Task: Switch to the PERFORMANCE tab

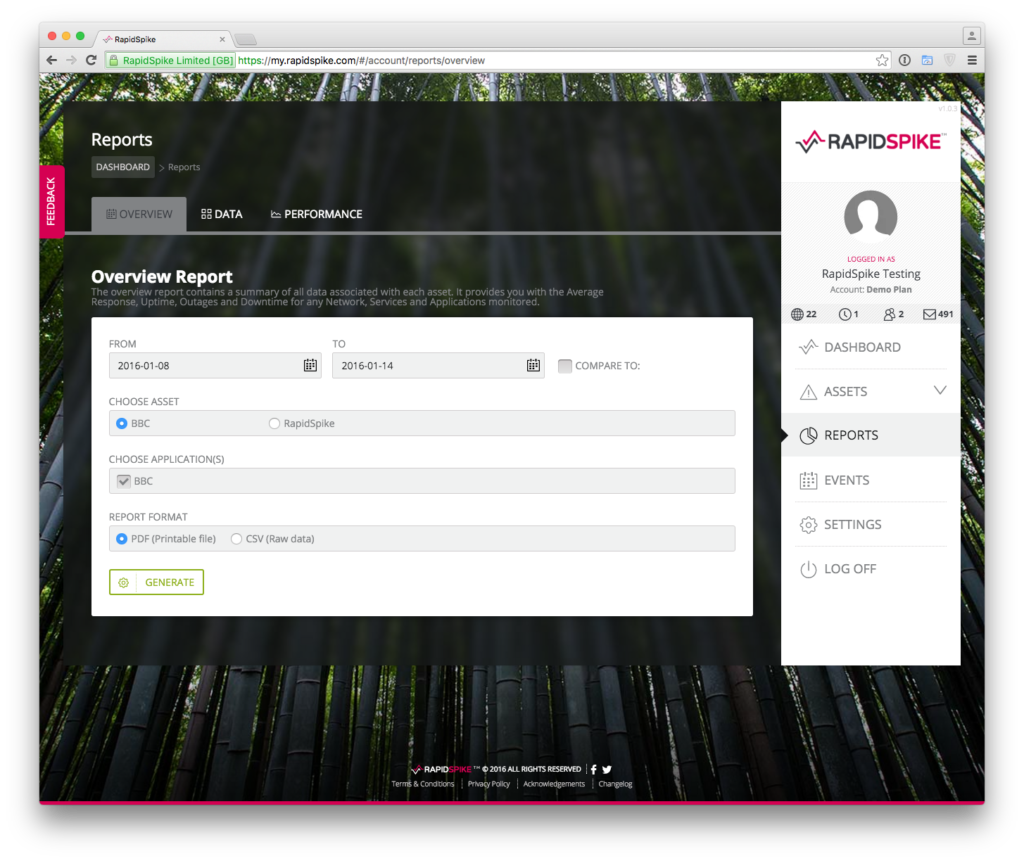Action: pyautogui.click(x=316, y=213)
